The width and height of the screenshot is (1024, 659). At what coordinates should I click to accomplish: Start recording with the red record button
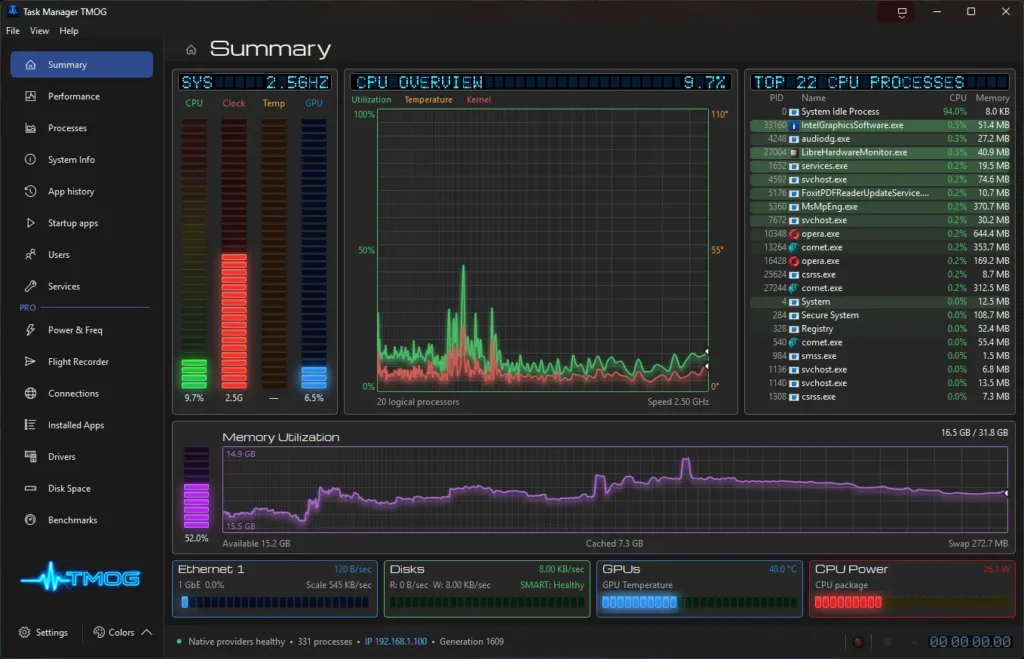(x=858, y=642)
